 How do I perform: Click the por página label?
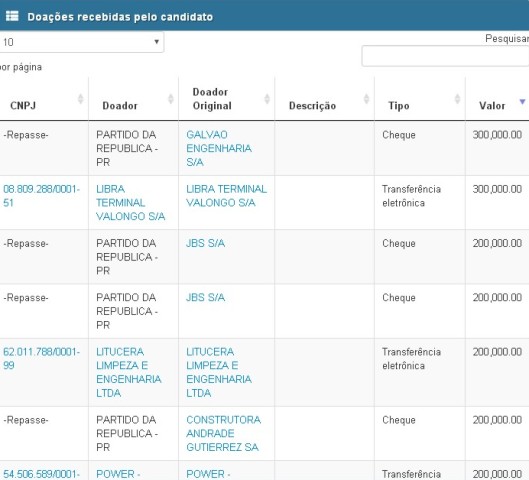click(21, 67)
